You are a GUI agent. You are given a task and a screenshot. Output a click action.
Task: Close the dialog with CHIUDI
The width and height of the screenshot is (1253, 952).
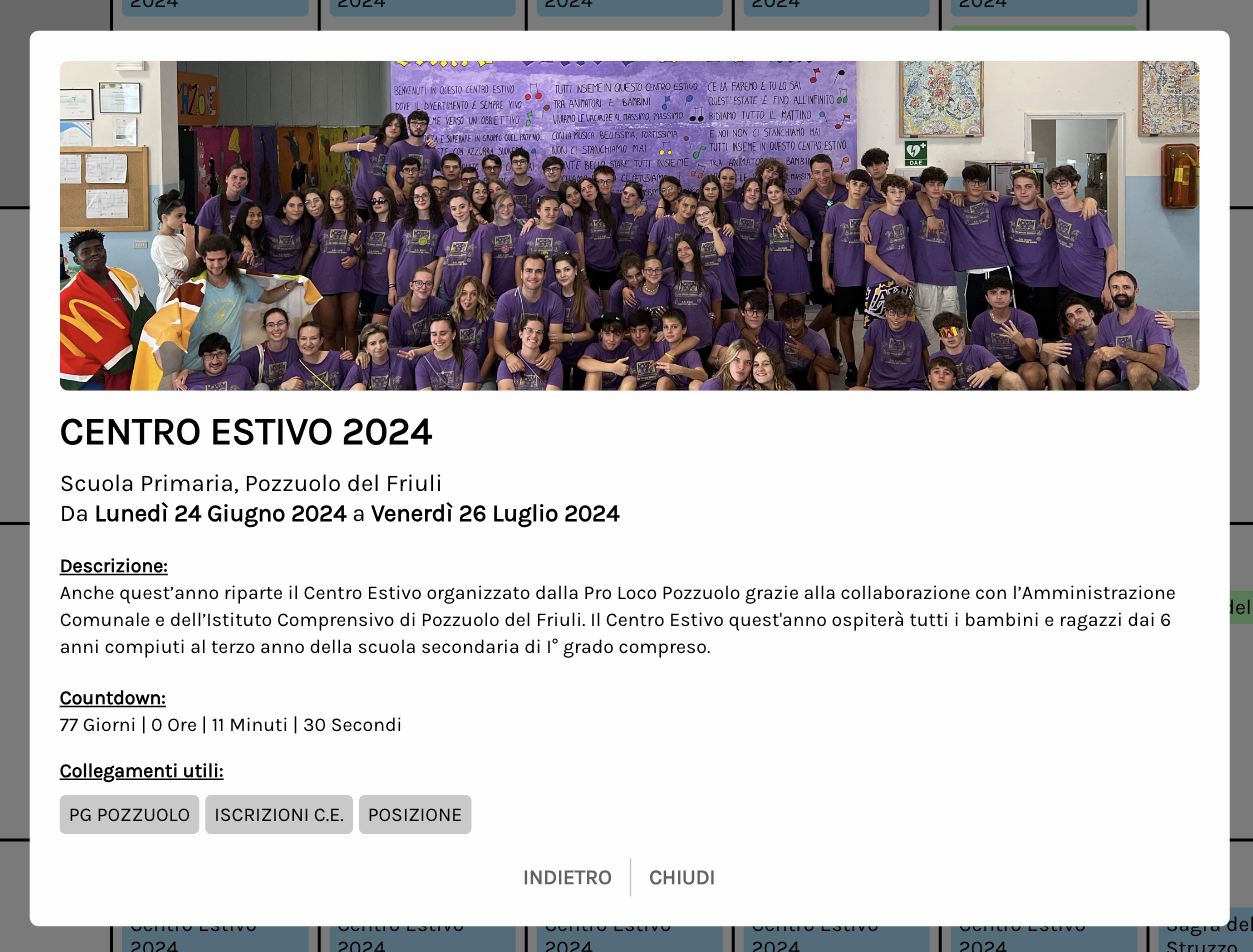(682, 878)
